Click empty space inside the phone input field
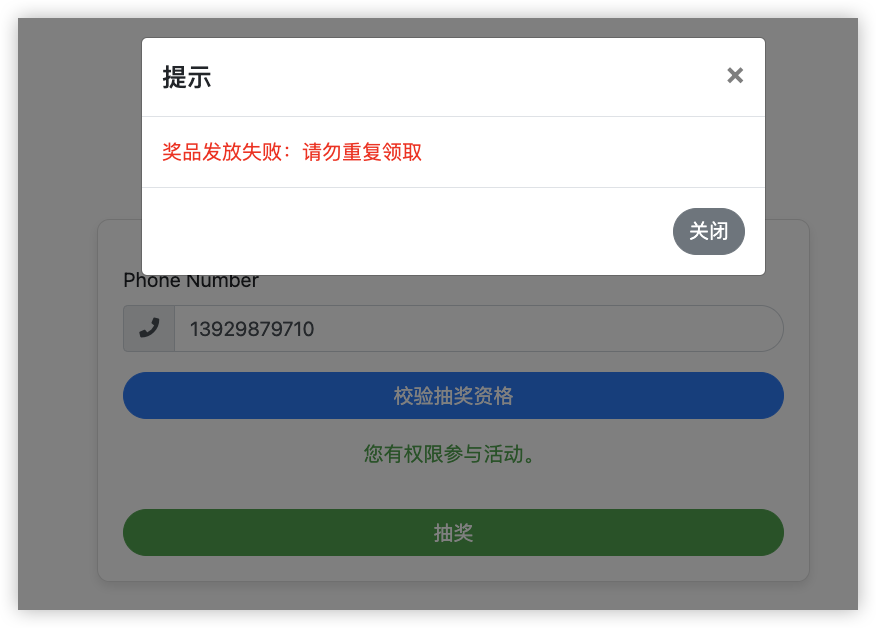Image resolution: width=876 pixels, height=628 pixels. [x=548, y=329]
